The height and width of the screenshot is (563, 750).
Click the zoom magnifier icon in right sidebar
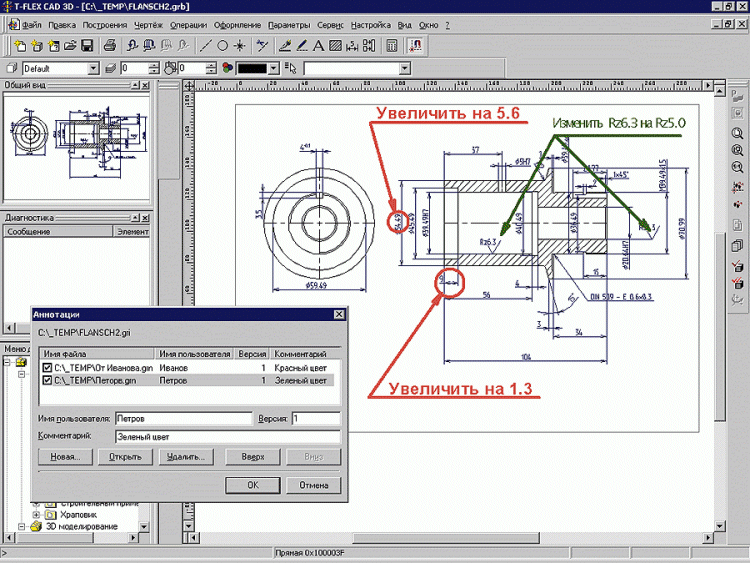point(737,133)
